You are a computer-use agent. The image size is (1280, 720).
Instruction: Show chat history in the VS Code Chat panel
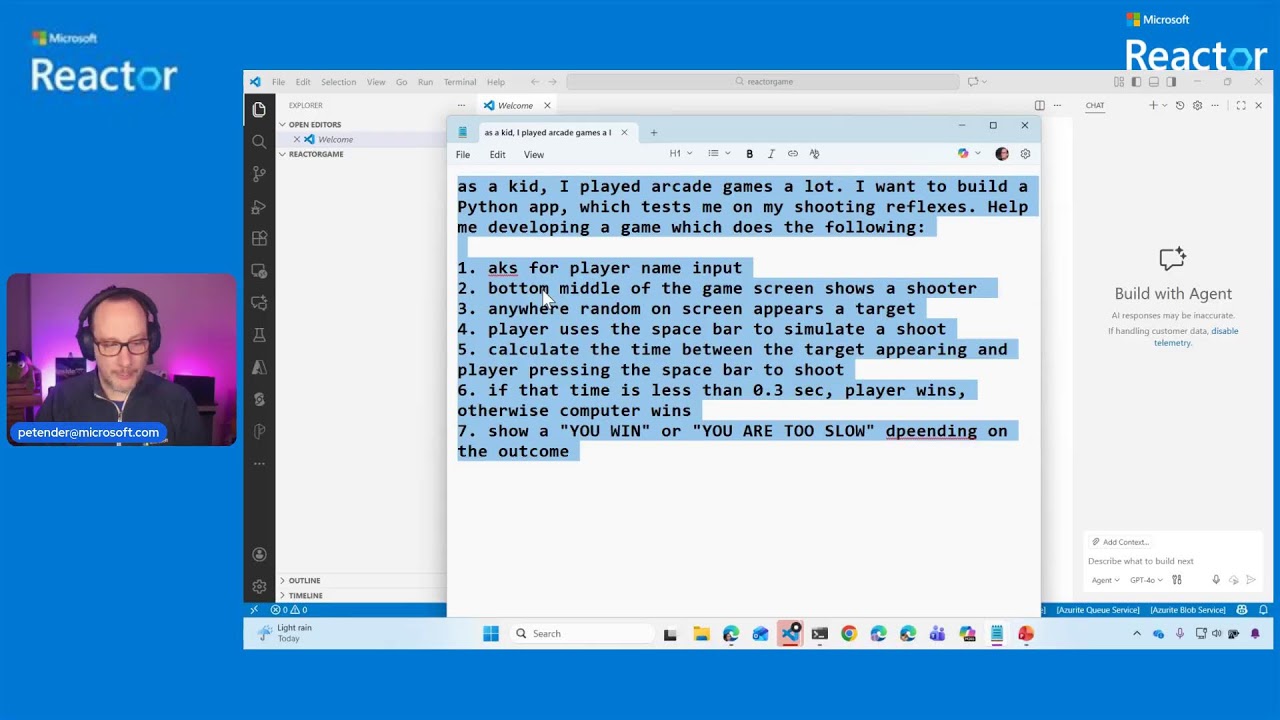(x=1180, y=105)
